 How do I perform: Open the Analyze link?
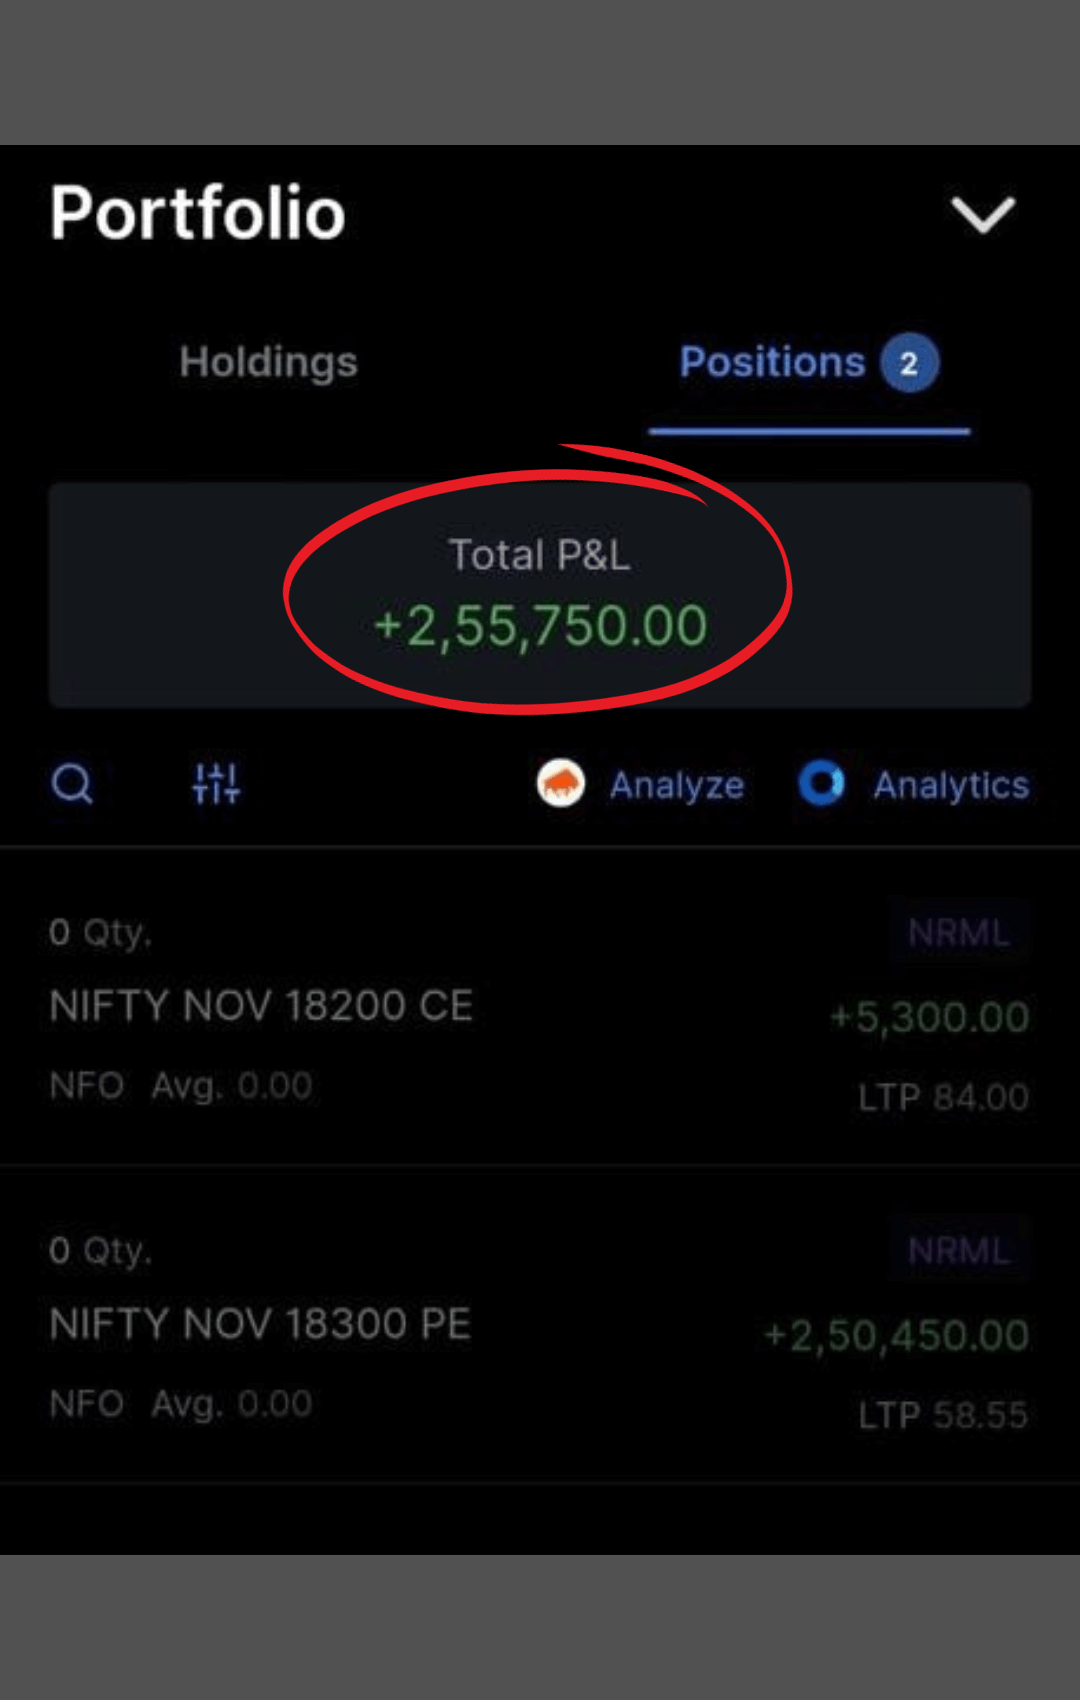point(677,786)
